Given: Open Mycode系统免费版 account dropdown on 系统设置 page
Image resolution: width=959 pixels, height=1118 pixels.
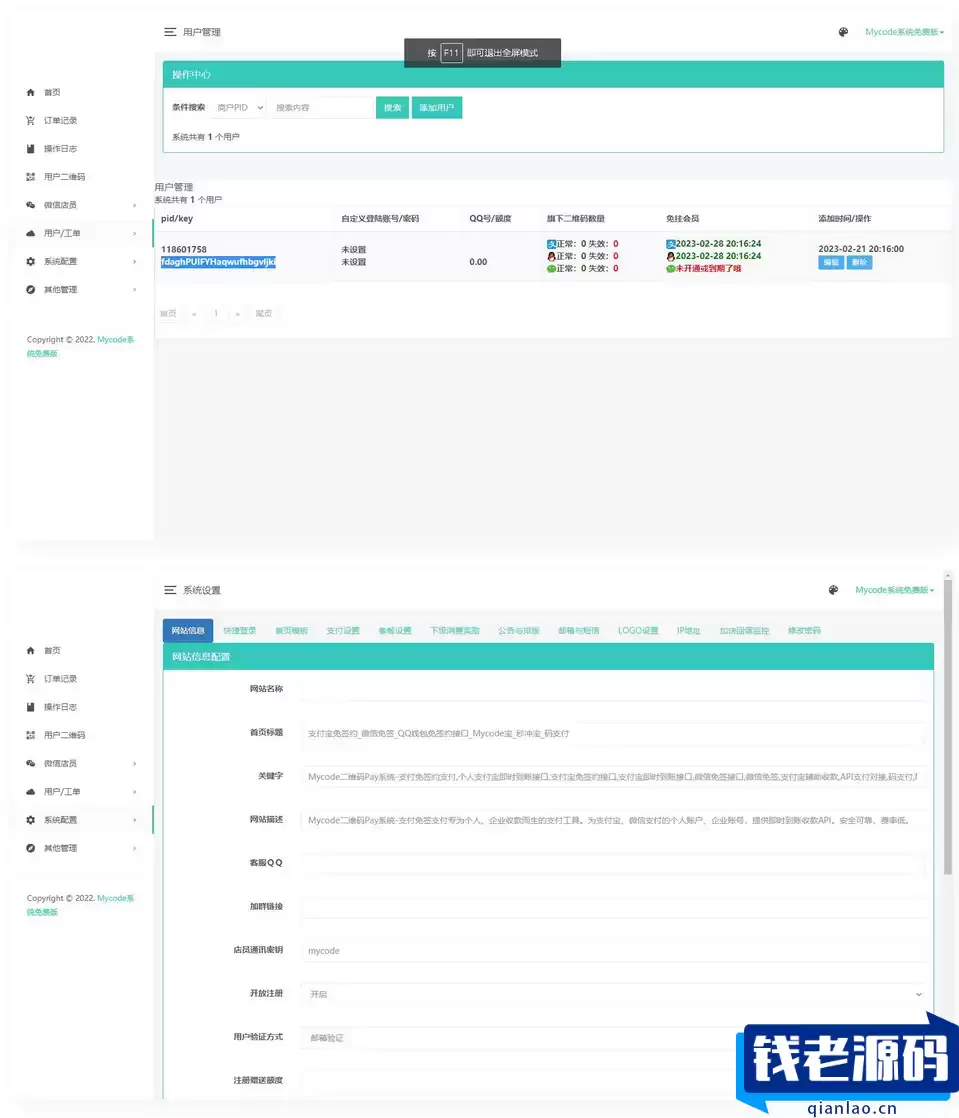Looking at the screenshot, I should tap(894, 590).
